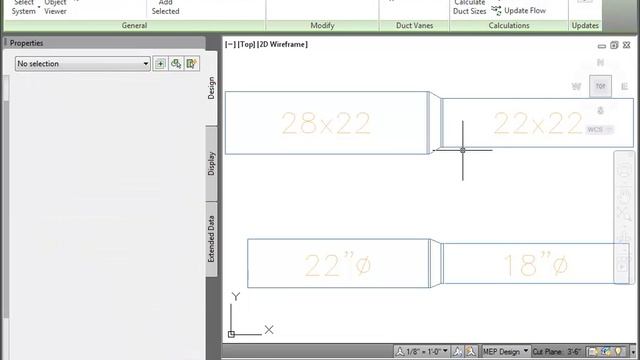
Task: Click the Add Selected button
Action: pyautogui.click(x=165, y=7)
